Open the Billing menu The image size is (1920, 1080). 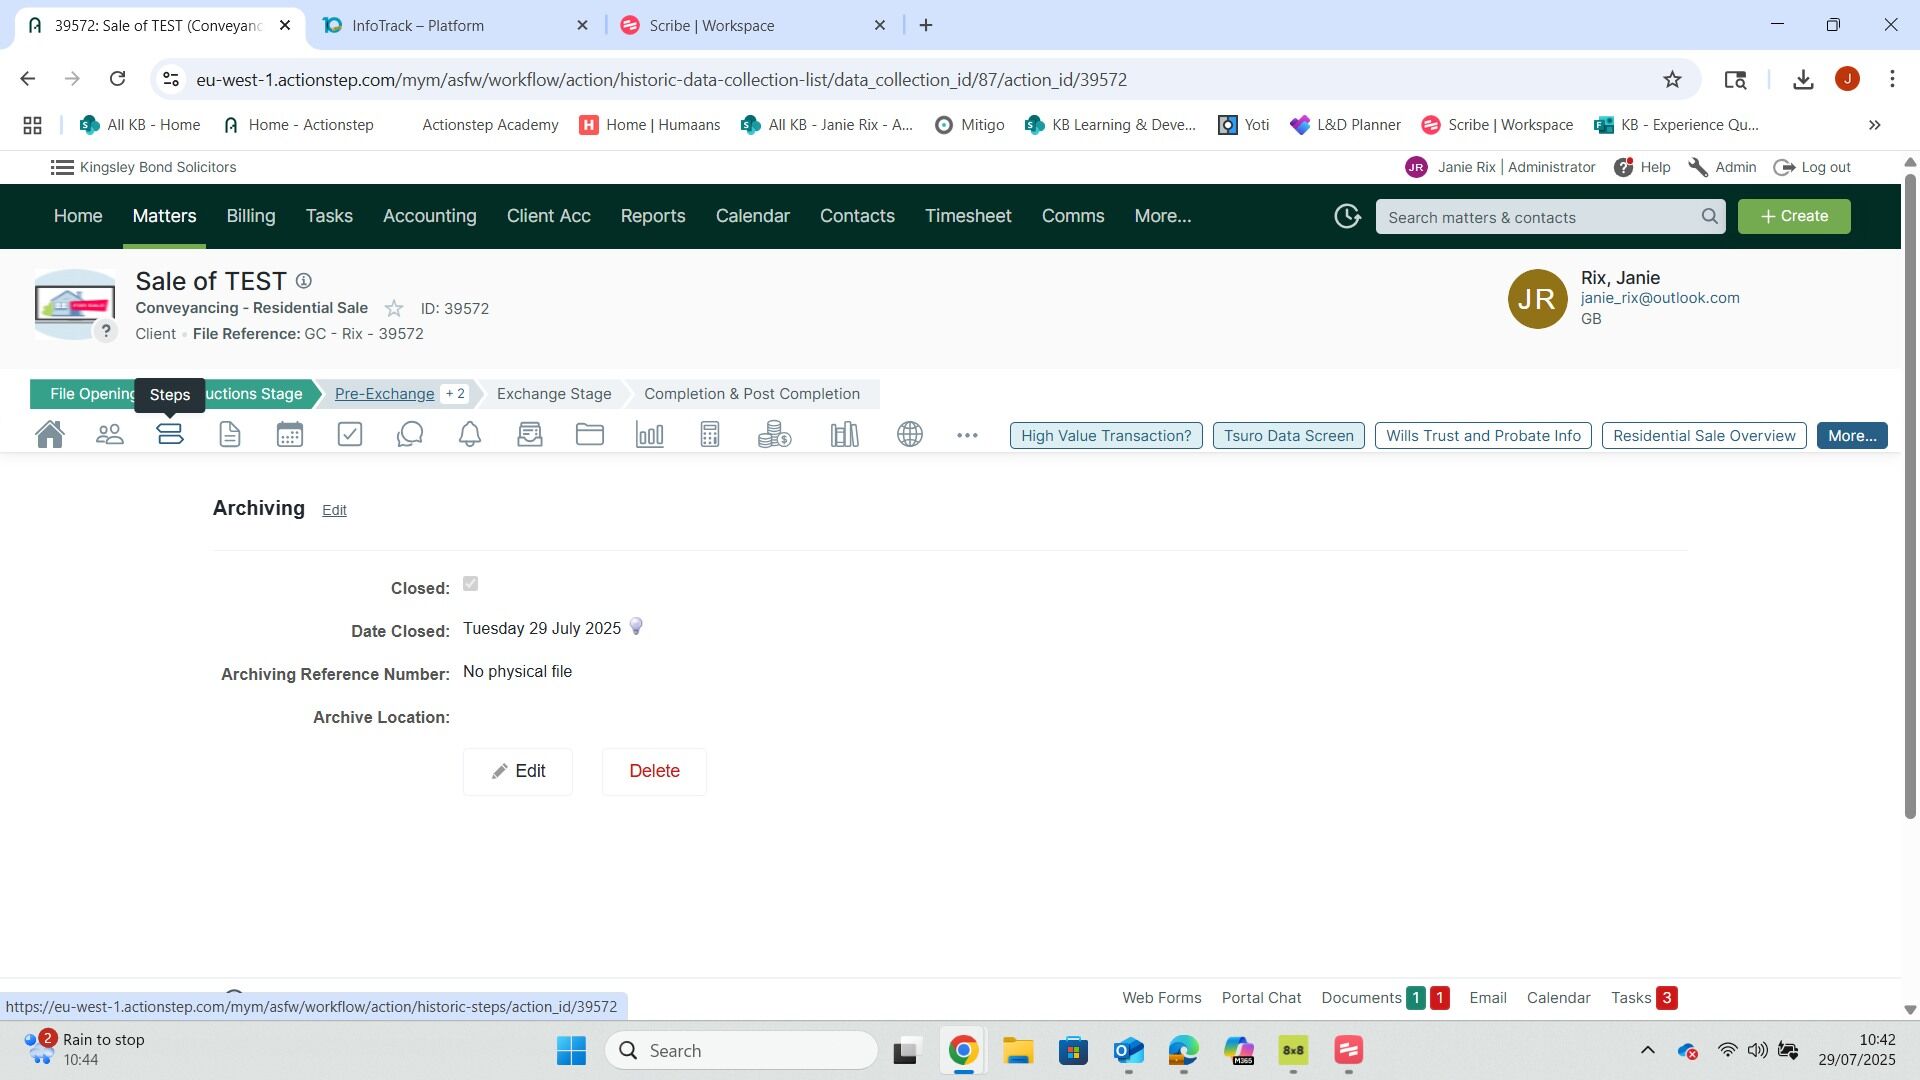250,216
